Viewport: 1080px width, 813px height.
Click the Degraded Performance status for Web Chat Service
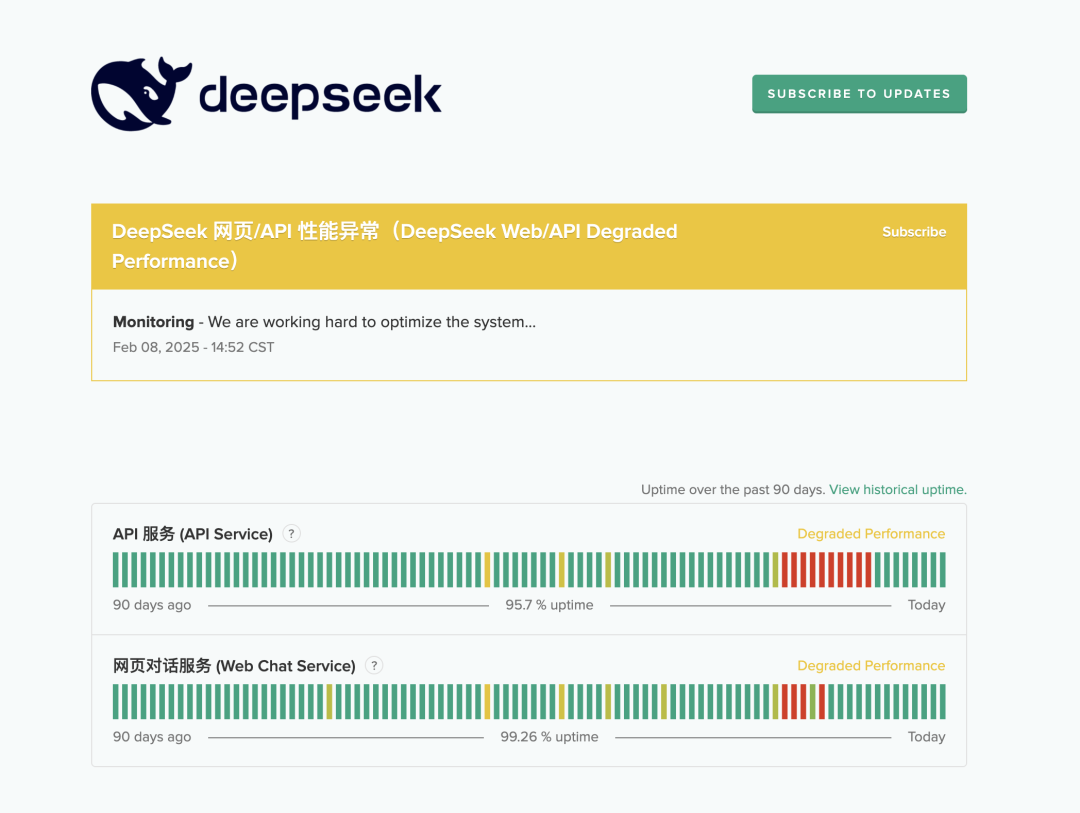(871, 665)
